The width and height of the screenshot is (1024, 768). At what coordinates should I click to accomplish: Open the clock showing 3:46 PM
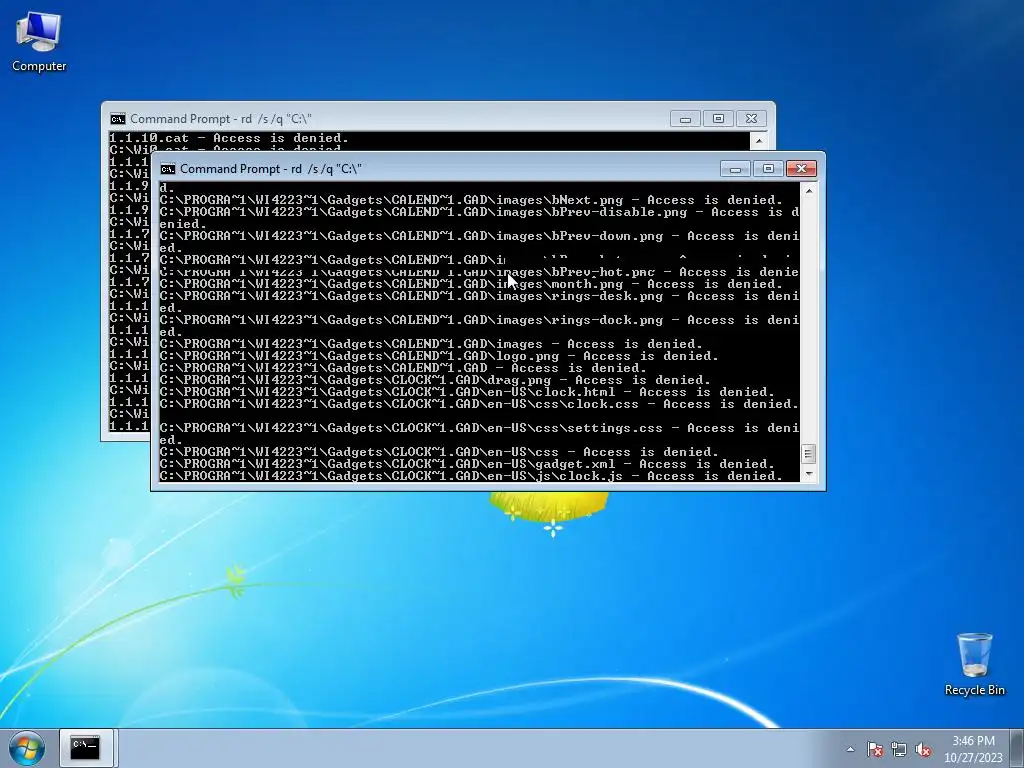click(973, 749)
